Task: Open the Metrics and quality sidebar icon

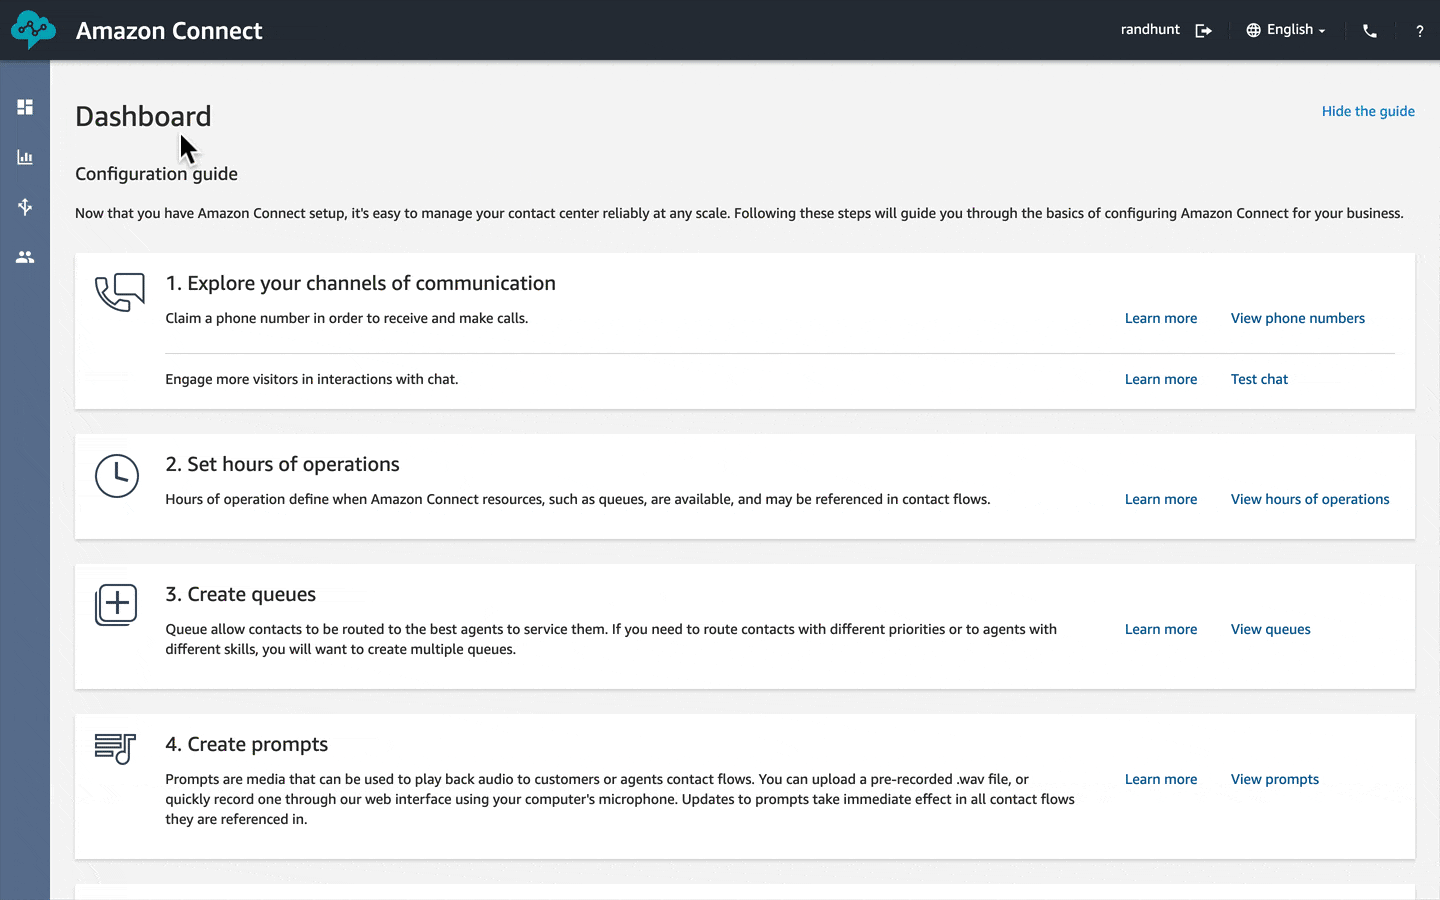Action: coord(25,157)
